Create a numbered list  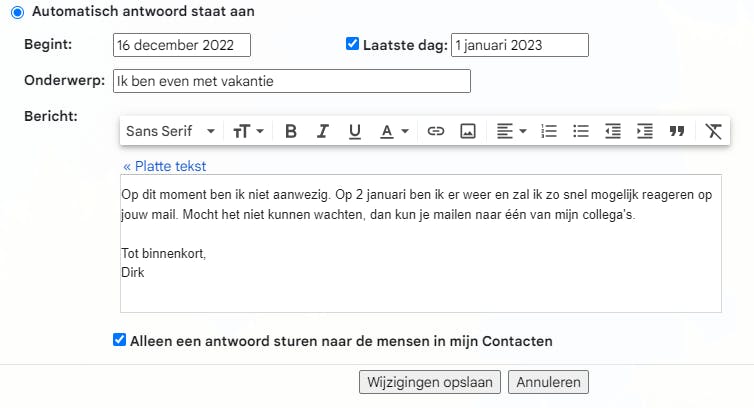pyautogui.click(x=548, y=131)
